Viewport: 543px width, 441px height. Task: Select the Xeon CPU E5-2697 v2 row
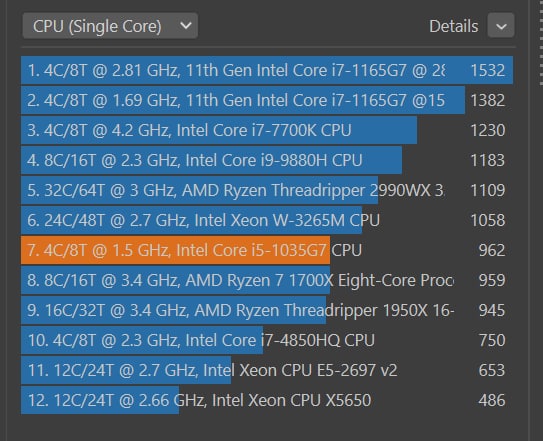tap(267, 370)
